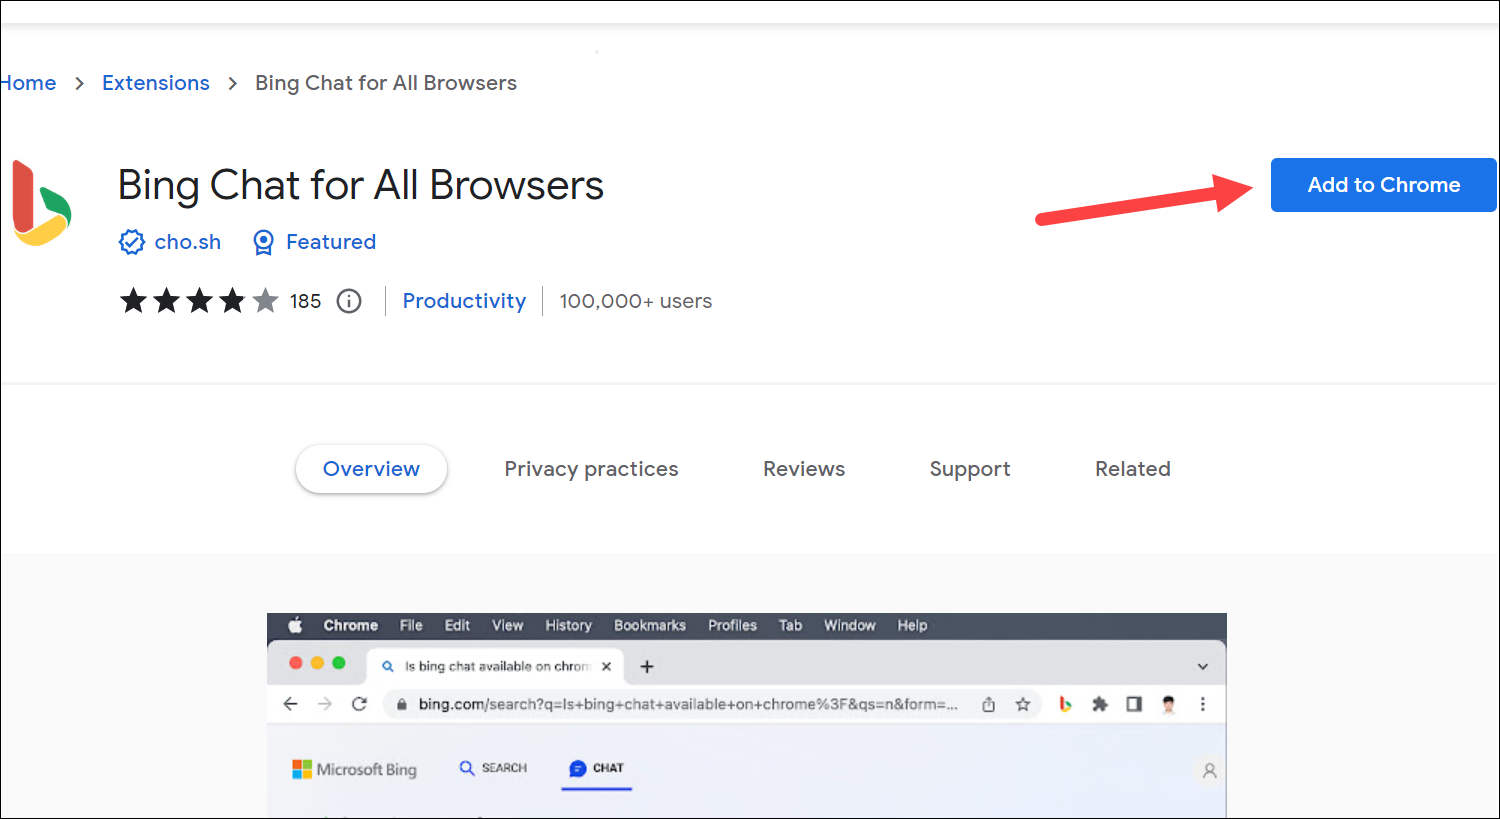This screenshot has width=1500, height=819.
Task: Open the Extensions breadcrumb link
Action: point(156,83)
